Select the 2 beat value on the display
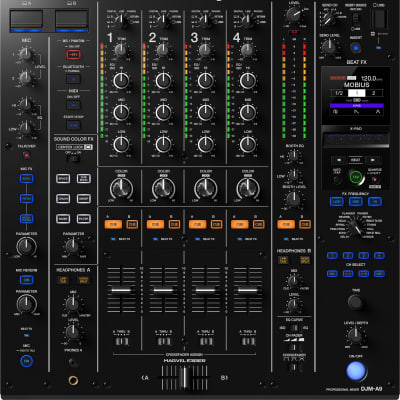Viewport: 400px width, 400px height. pos(374,93)
